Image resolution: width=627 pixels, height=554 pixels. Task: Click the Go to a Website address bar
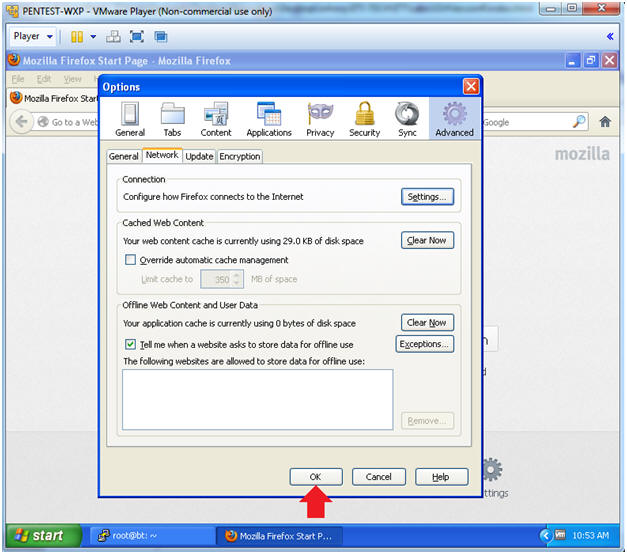(x=68, y=122)
